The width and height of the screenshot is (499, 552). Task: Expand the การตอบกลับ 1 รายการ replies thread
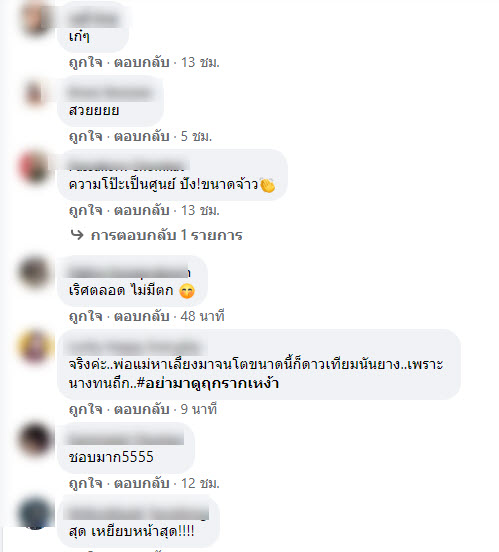click(x=166, y=235)
